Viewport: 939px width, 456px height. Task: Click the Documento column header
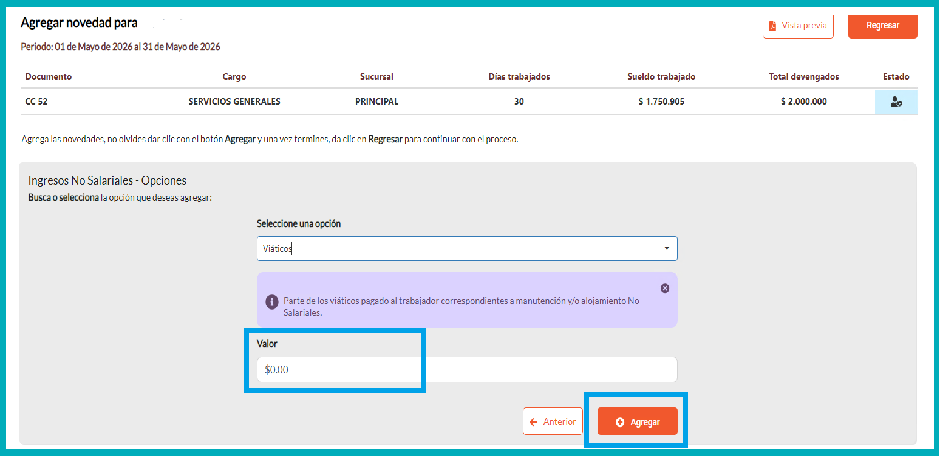coord(49,77)
